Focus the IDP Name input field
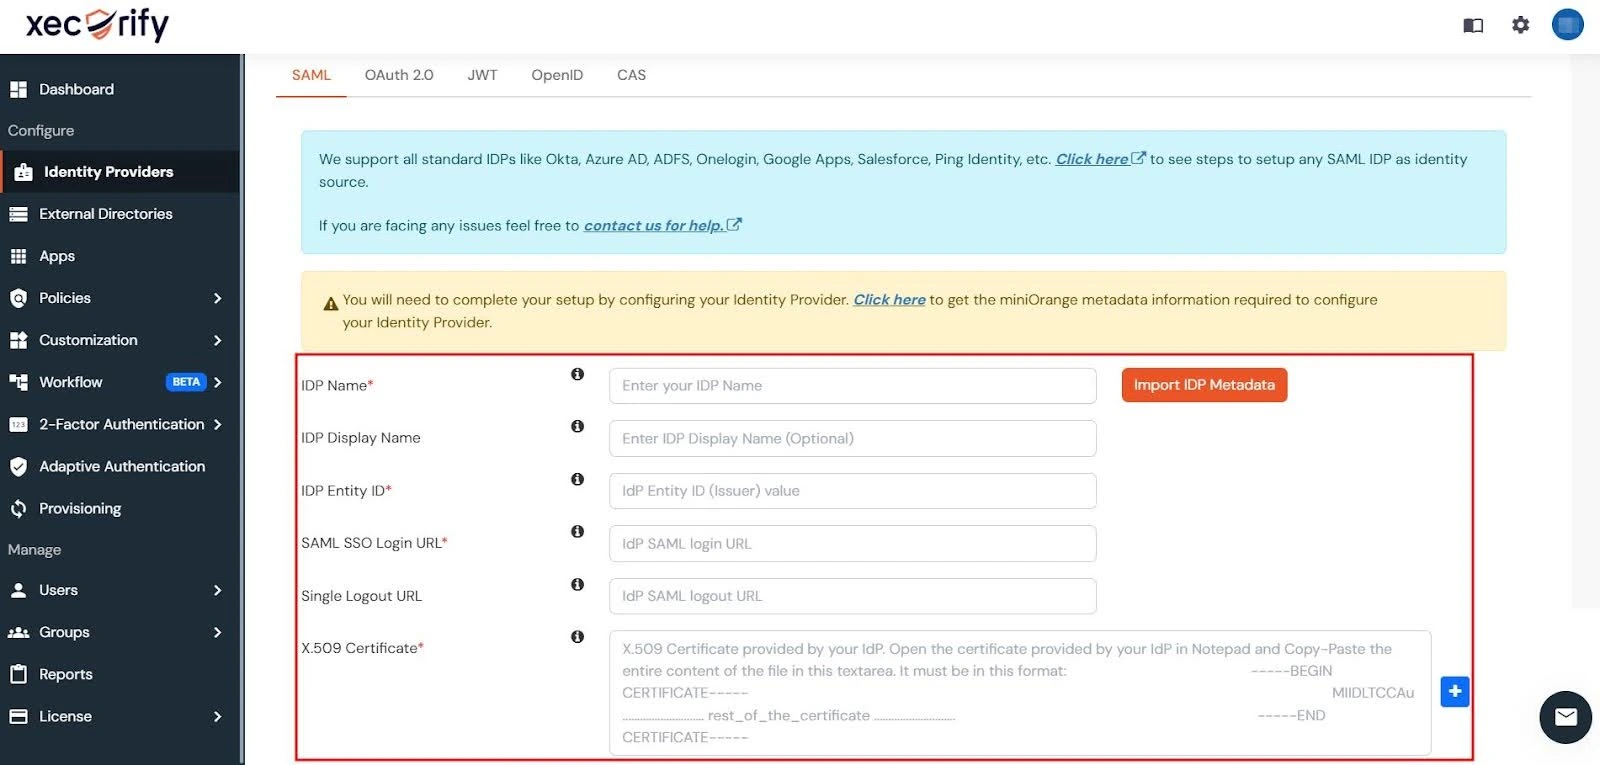Image resolution: width=1600 pixels, height=765 pixels. (852, 386)
